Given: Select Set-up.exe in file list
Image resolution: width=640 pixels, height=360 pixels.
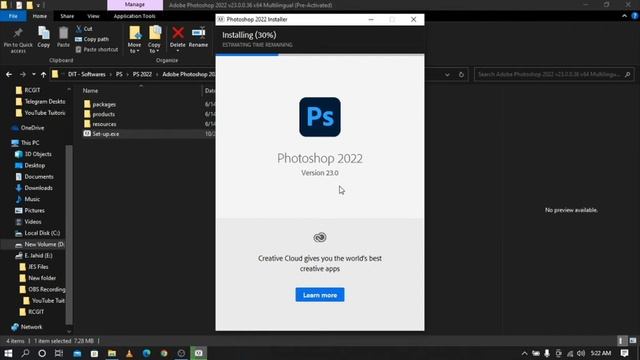Looking at the screenshot, I should [106, 134].
